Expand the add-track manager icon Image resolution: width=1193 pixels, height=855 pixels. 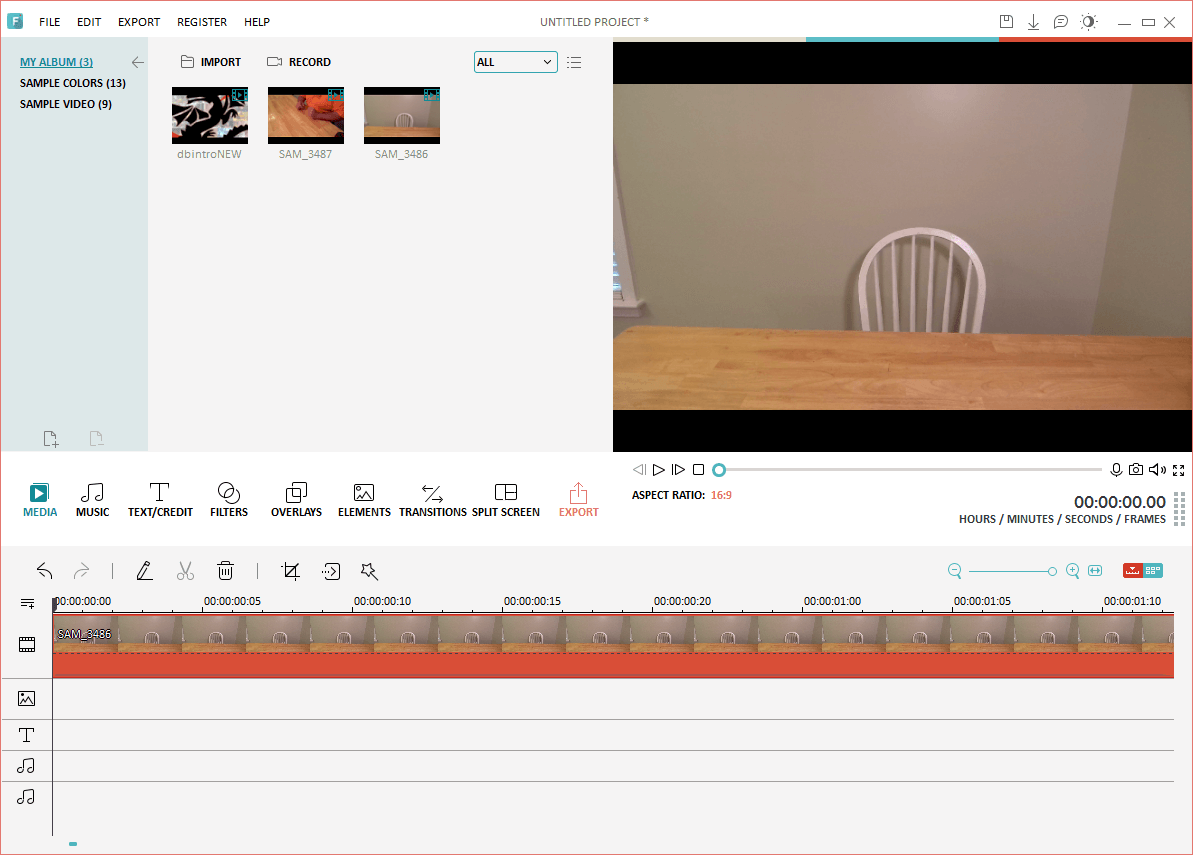[27, 603]
